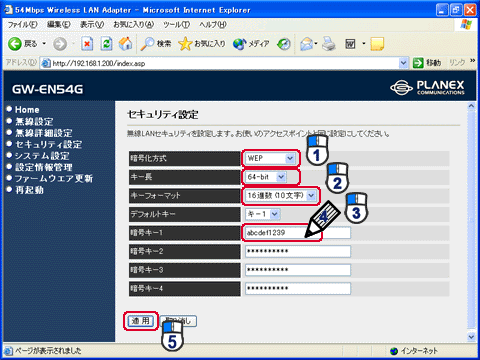Viewport: 480px width, 360px height.
Task: Open the Mail icon dropdown arrow
Action: pyautogui.click(x=316, y=43)
